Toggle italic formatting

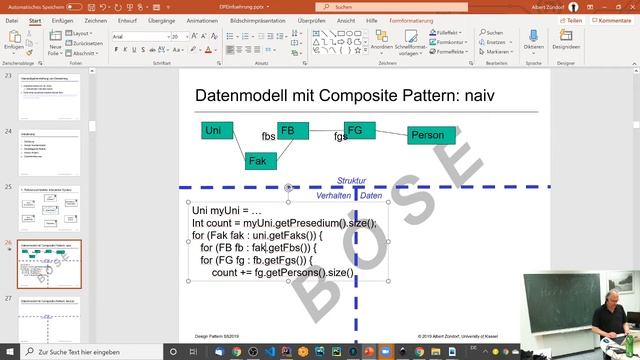(125, 50)
